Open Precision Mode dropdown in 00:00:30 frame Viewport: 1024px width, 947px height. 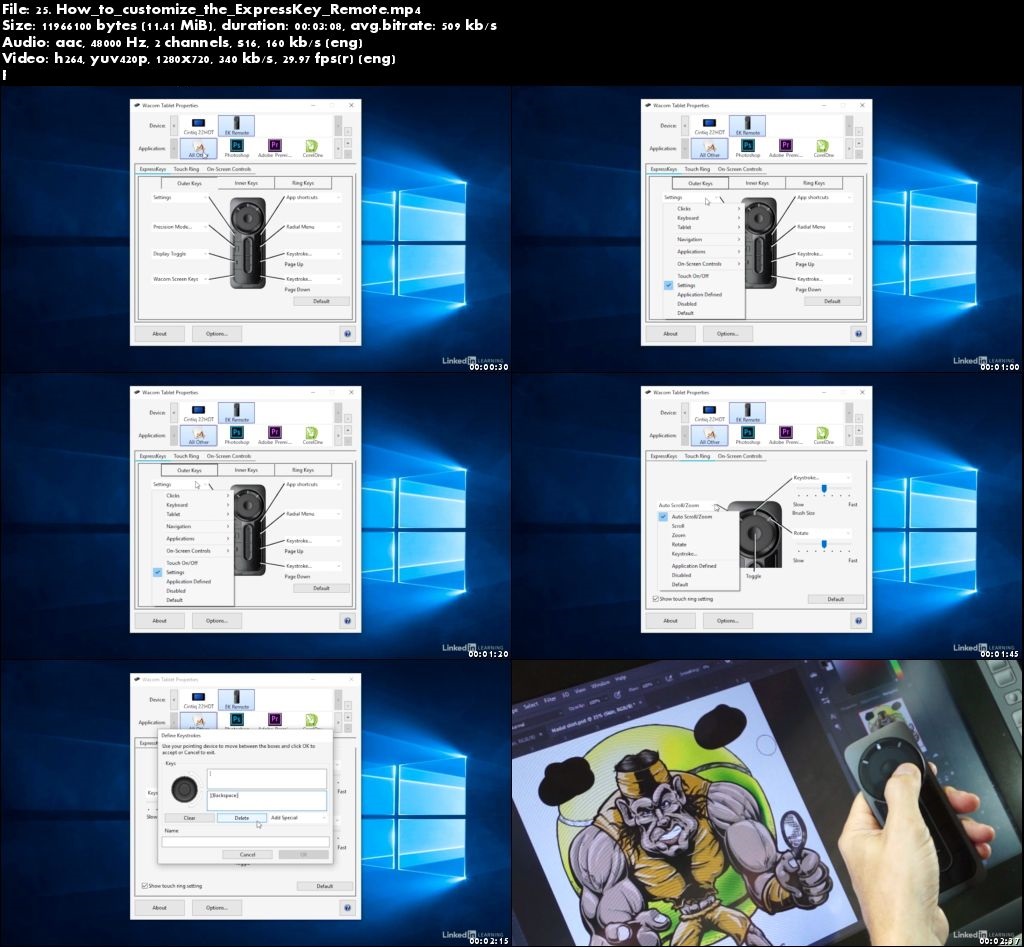pos(180,227)
